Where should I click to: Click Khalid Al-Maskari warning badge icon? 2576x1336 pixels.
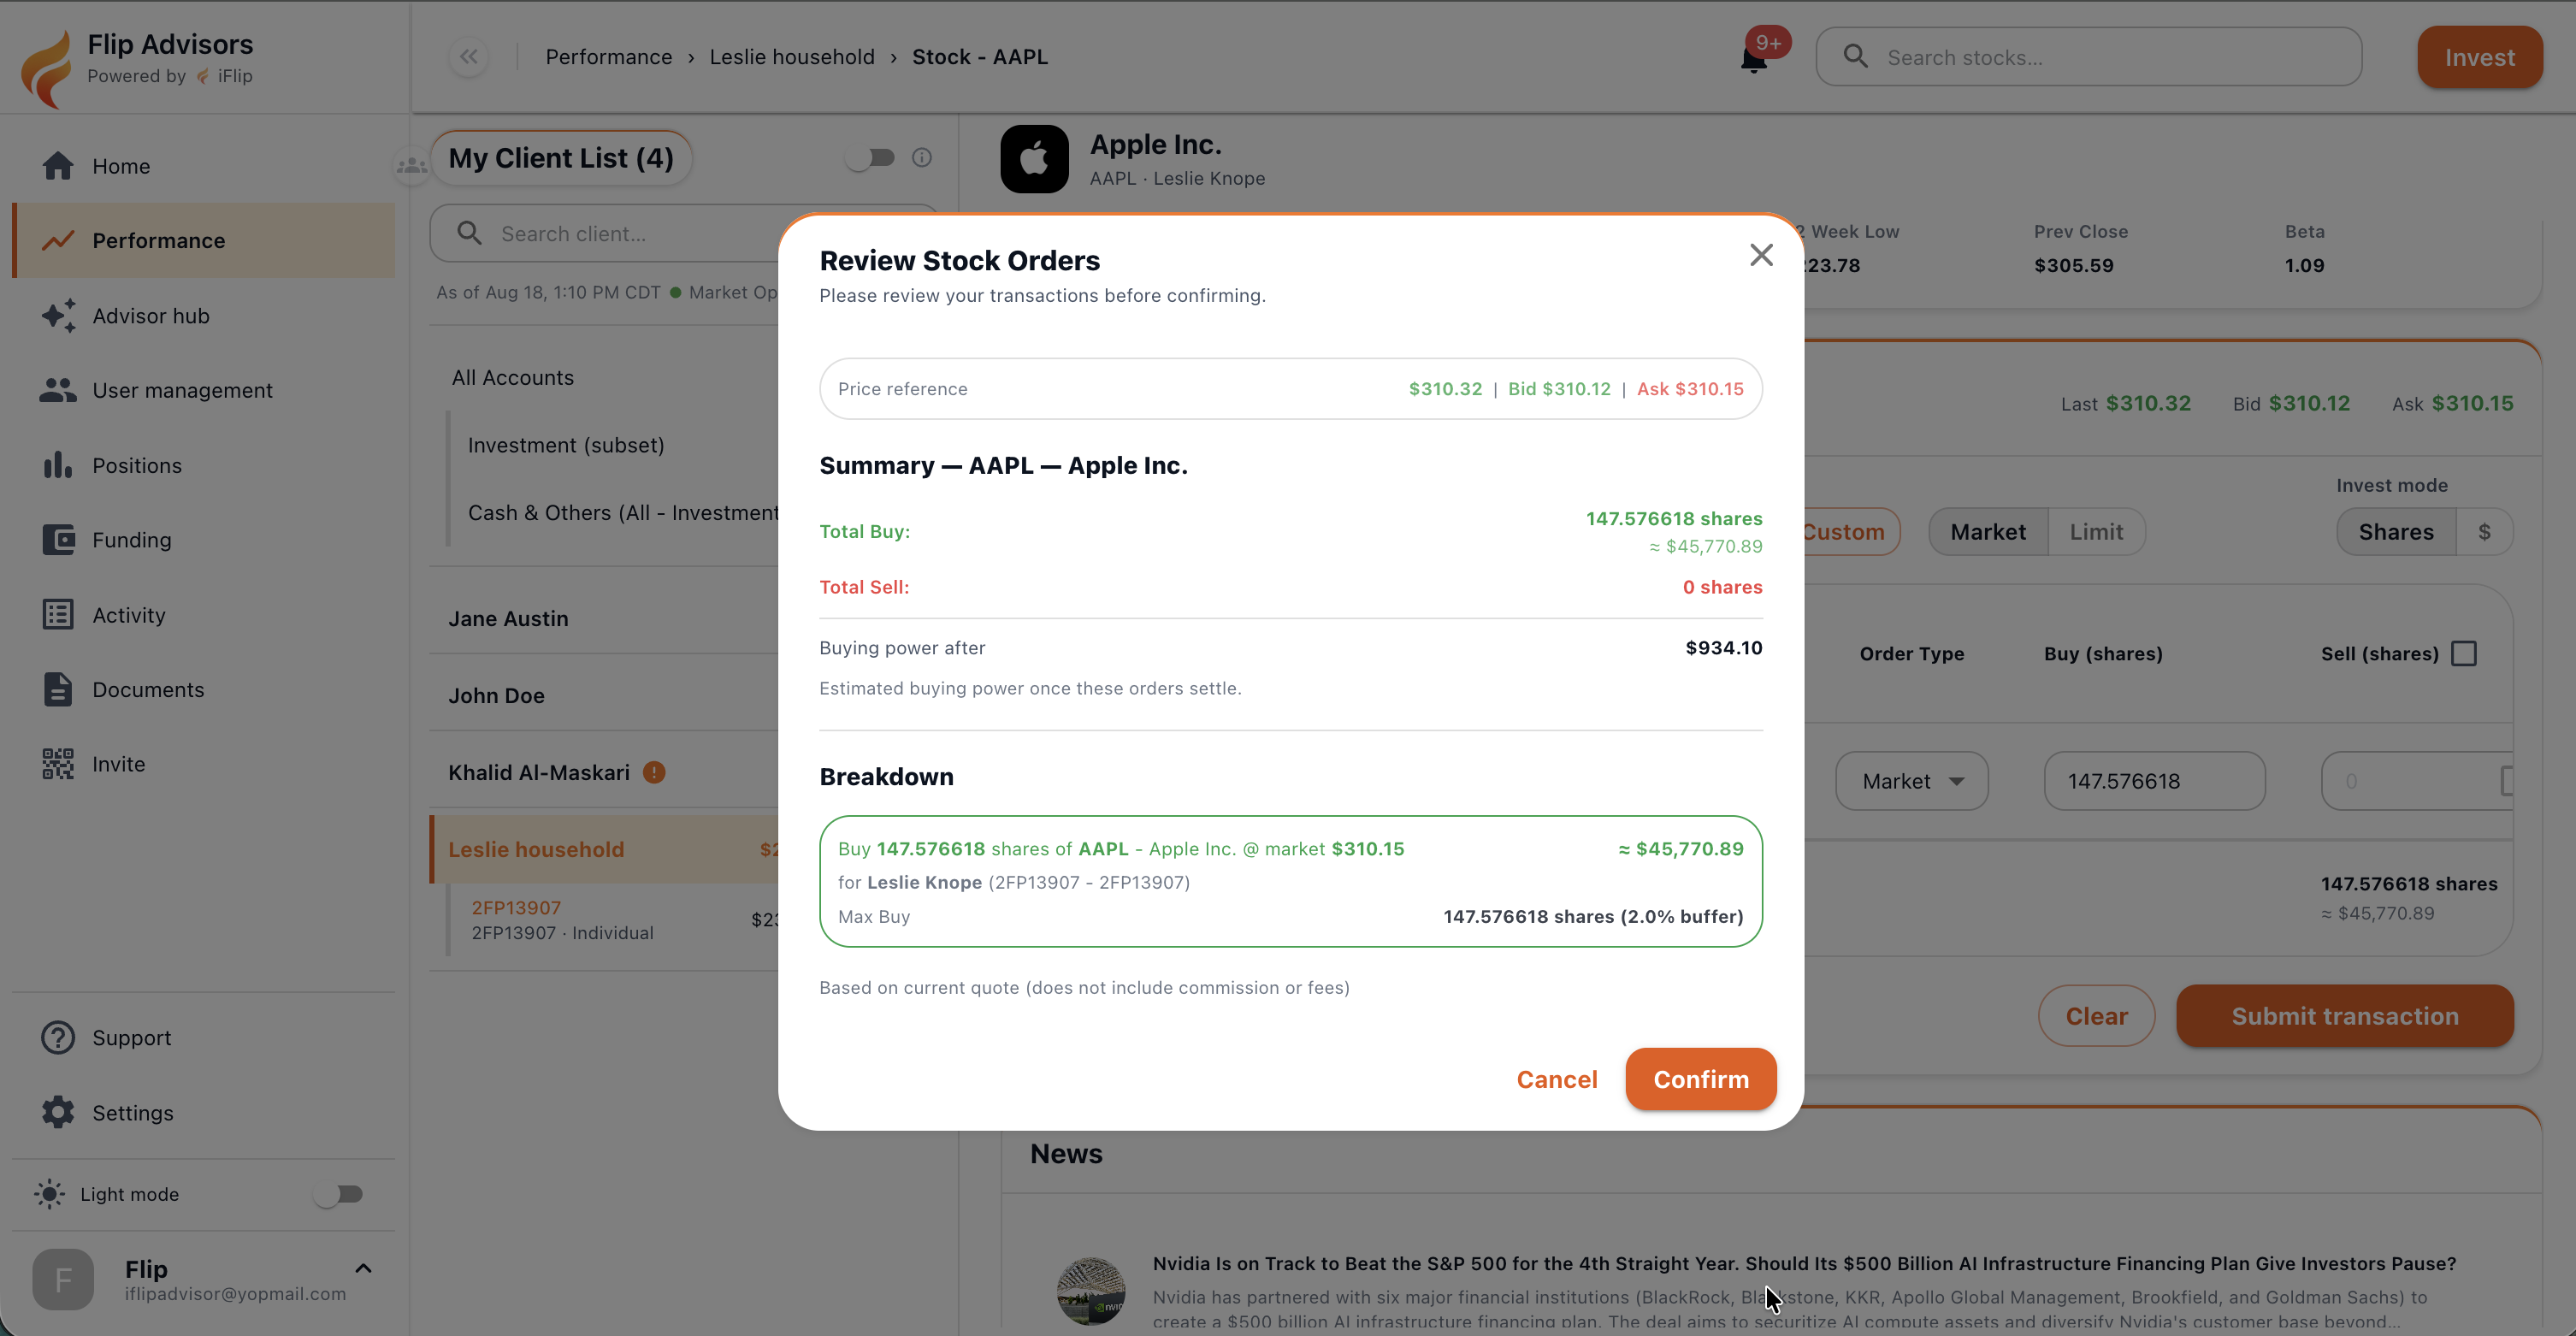tap(654, 773)
